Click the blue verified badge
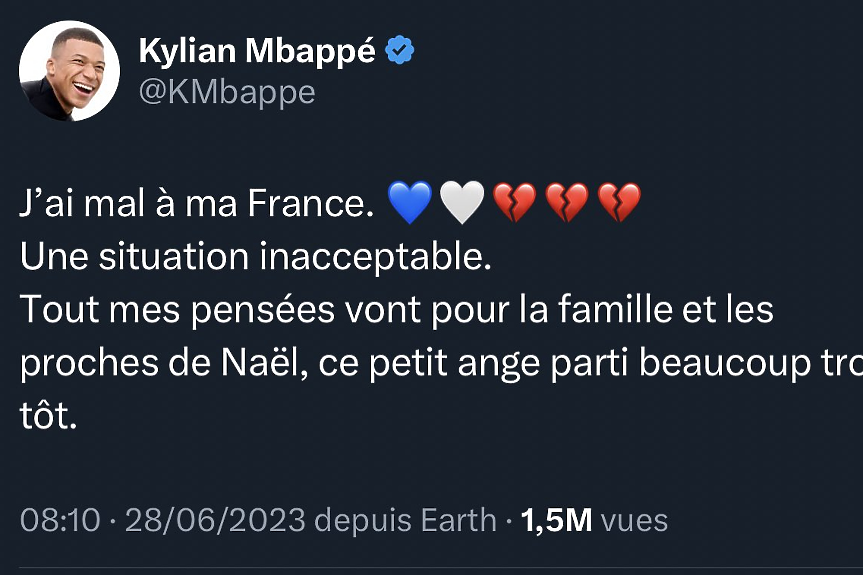Screen dimensions: 863x575 click(x=401, y=49)
